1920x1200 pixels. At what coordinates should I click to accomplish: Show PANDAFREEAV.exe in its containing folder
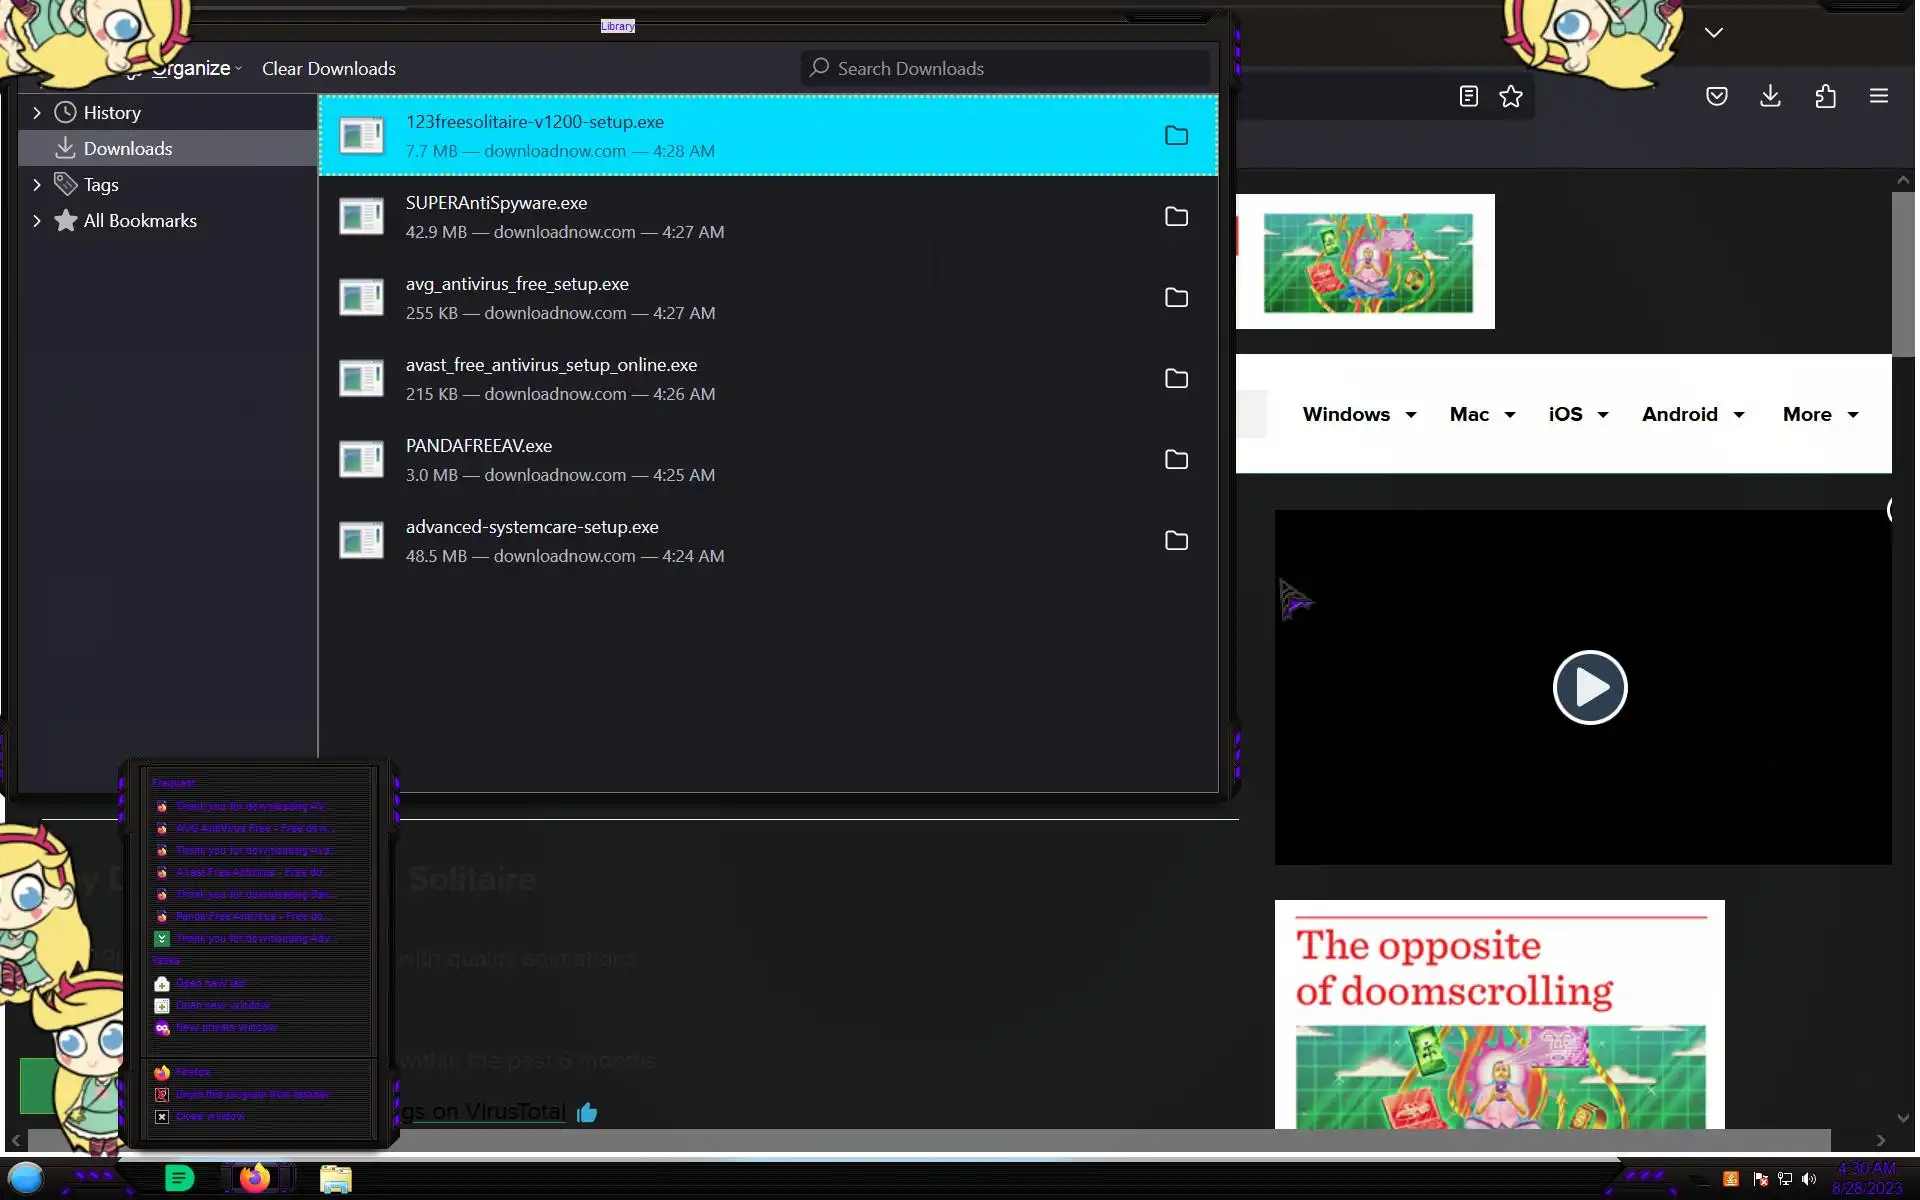[x=1176, y=460]
